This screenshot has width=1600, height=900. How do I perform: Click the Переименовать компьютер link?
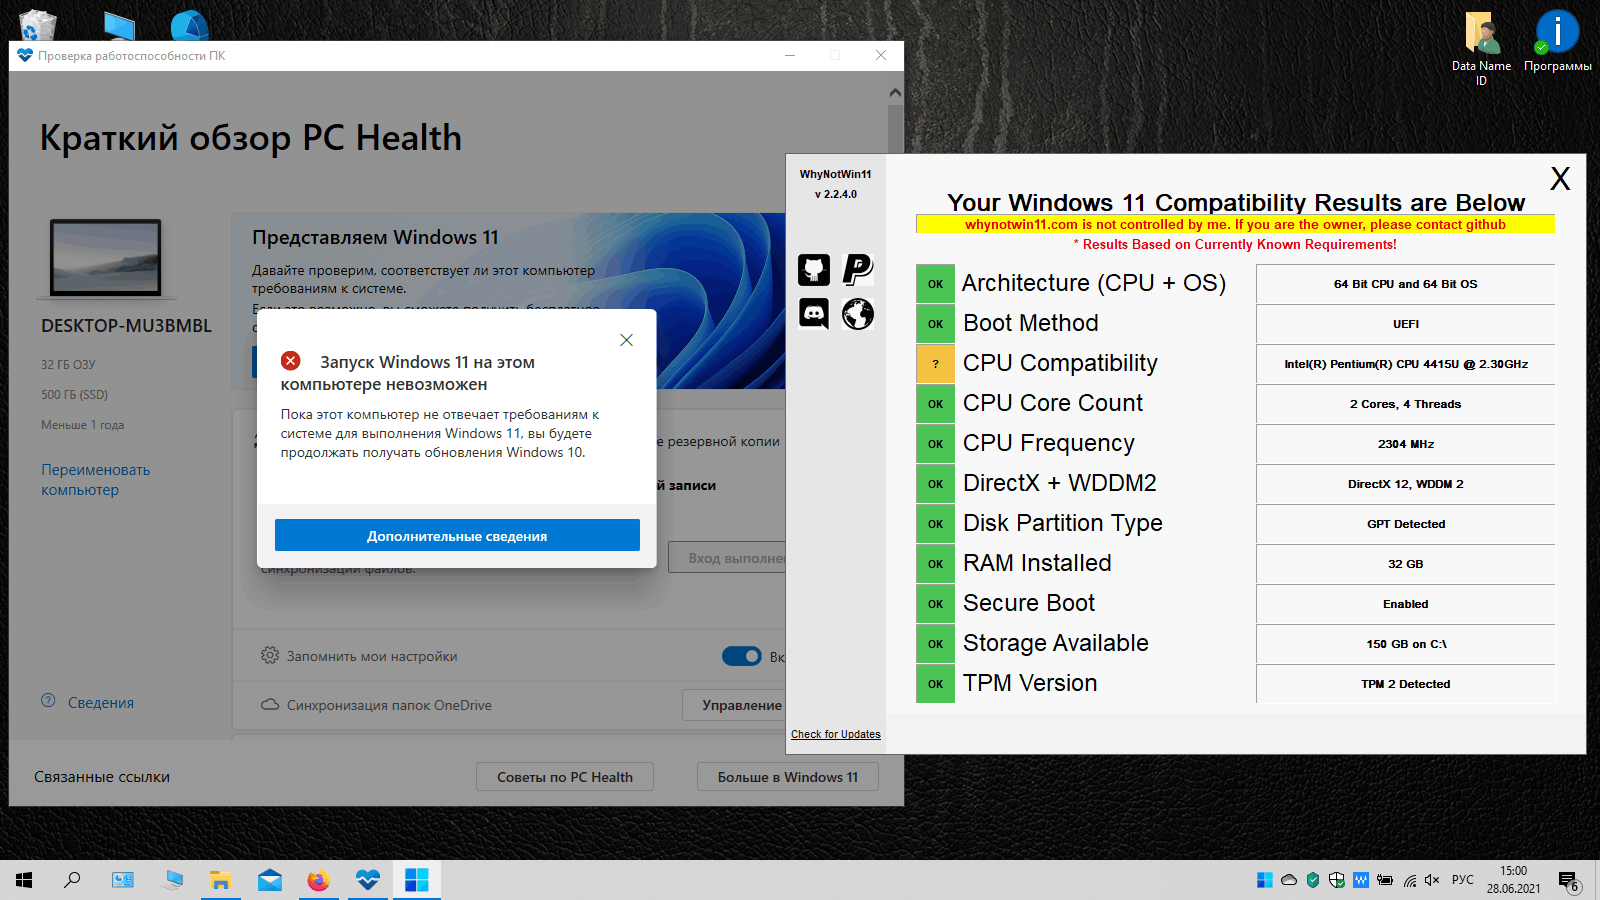[x=95, y=480]
